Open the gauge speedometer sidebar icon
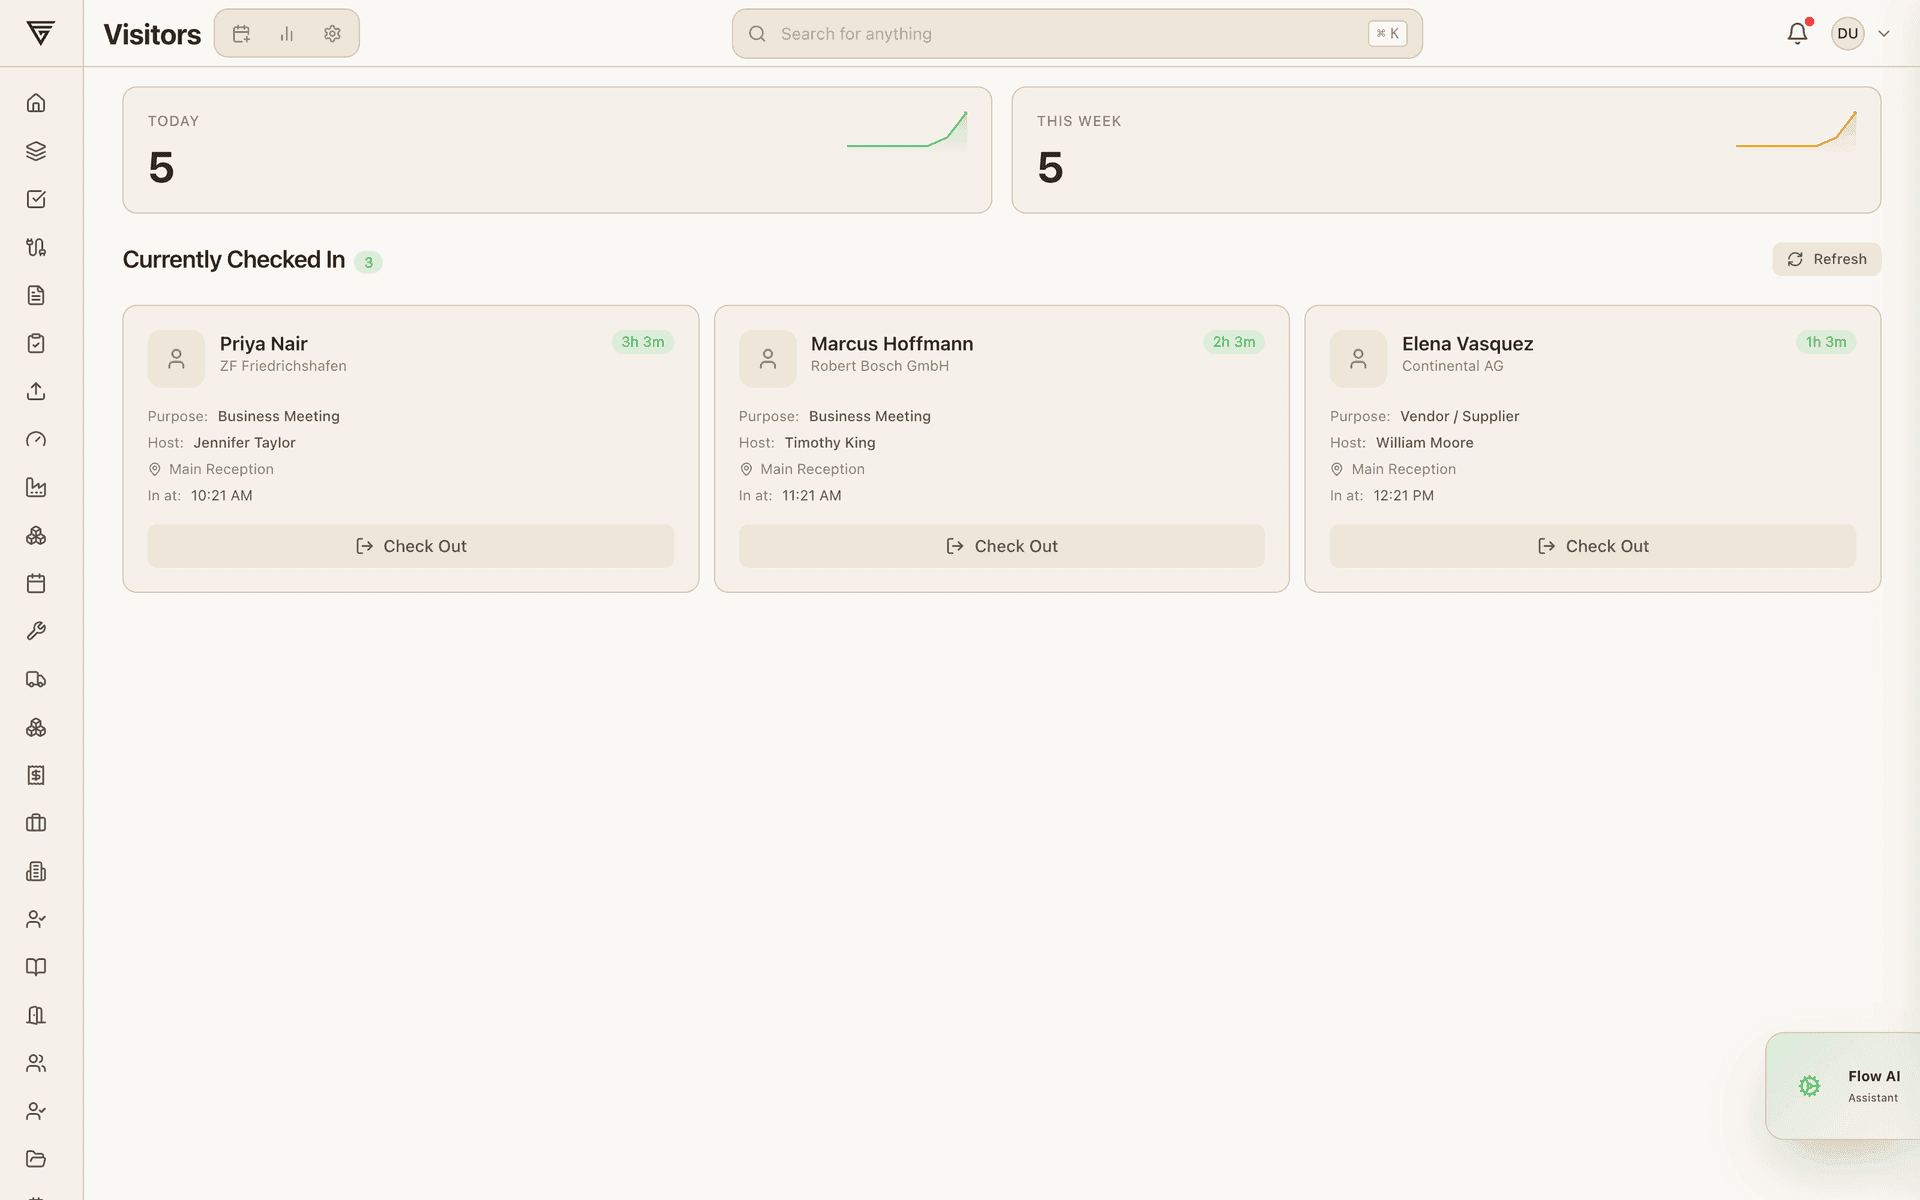 pyautogui.click(x=36, y=439)
